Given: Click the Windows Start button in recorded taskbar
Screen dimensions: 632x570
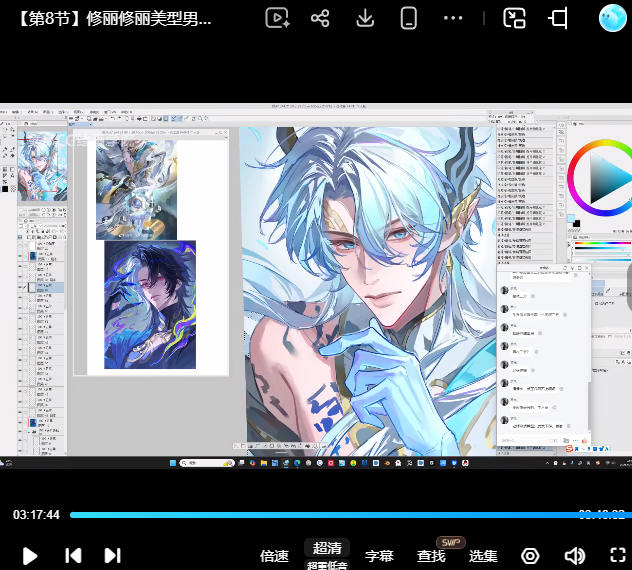Looking at the screenshot, I should [x=173, y=463].
